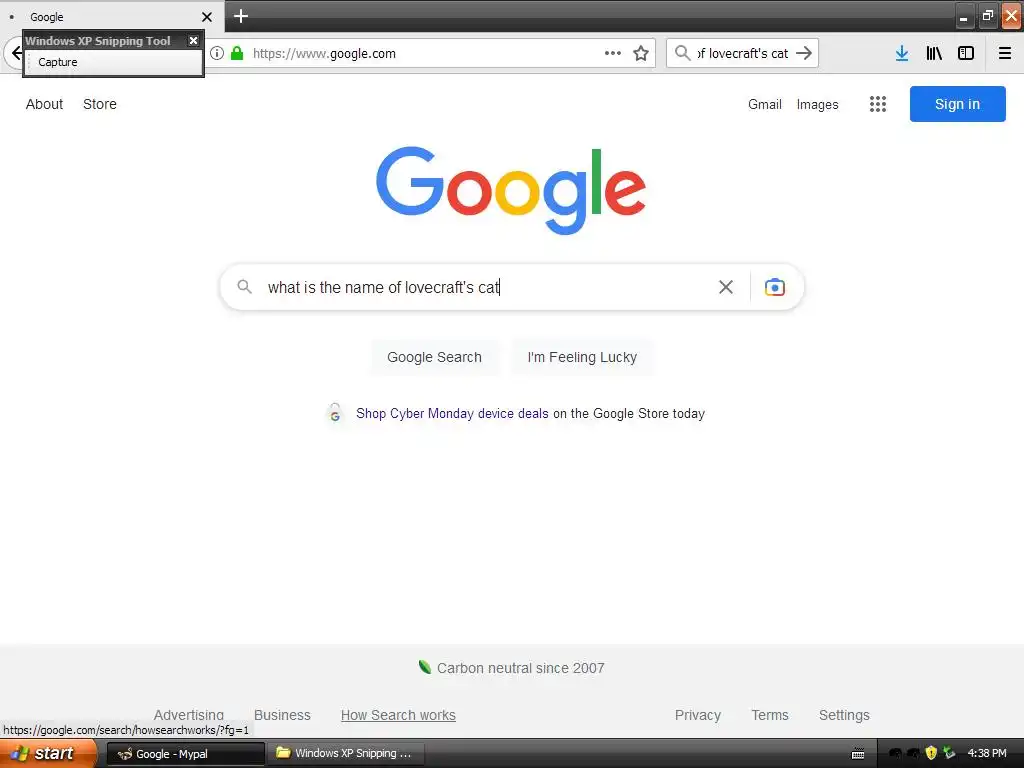
Task: Click the Google Store promo G icon
Action: [x=334, y=413]
